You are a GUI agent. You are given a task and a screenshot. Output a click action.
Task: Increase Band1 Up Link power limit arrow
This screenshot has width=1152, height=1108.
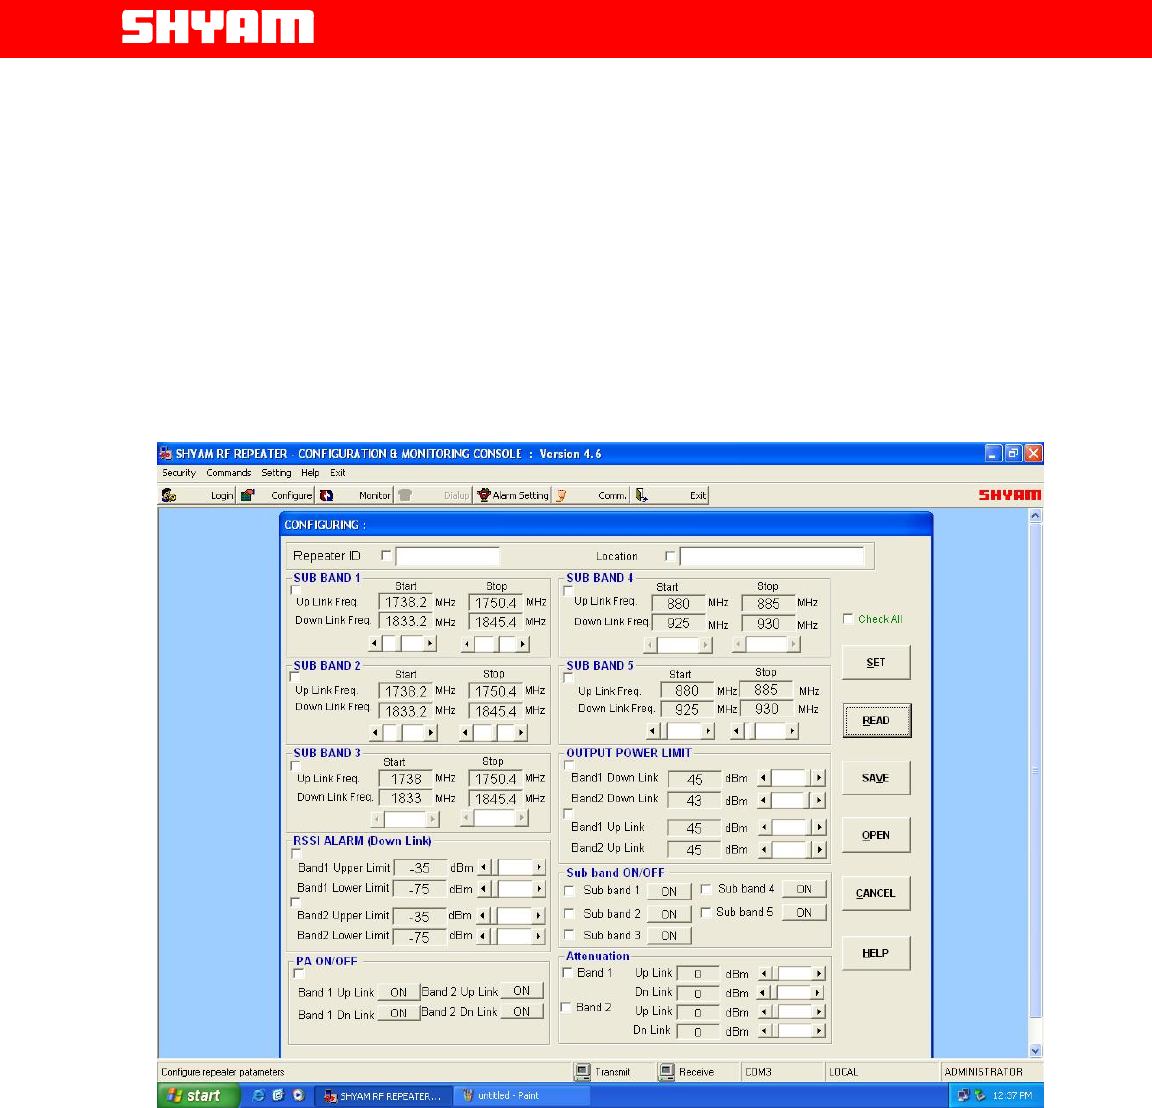click(x=819, y=827)
